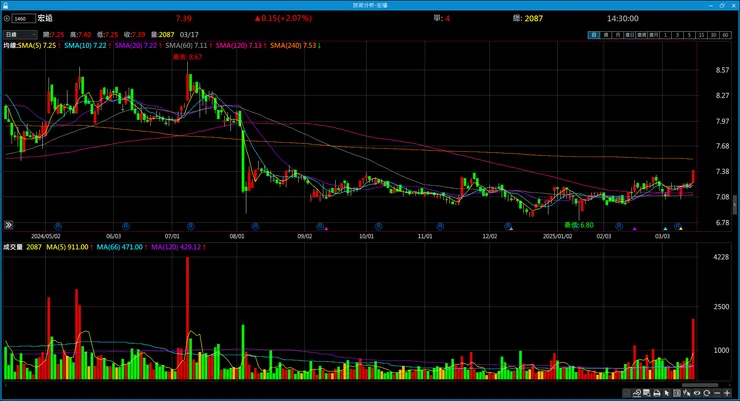Click the 14:30:00 time display
The height and width of the screenshot is (401, 740).
[x=622, y=18]
